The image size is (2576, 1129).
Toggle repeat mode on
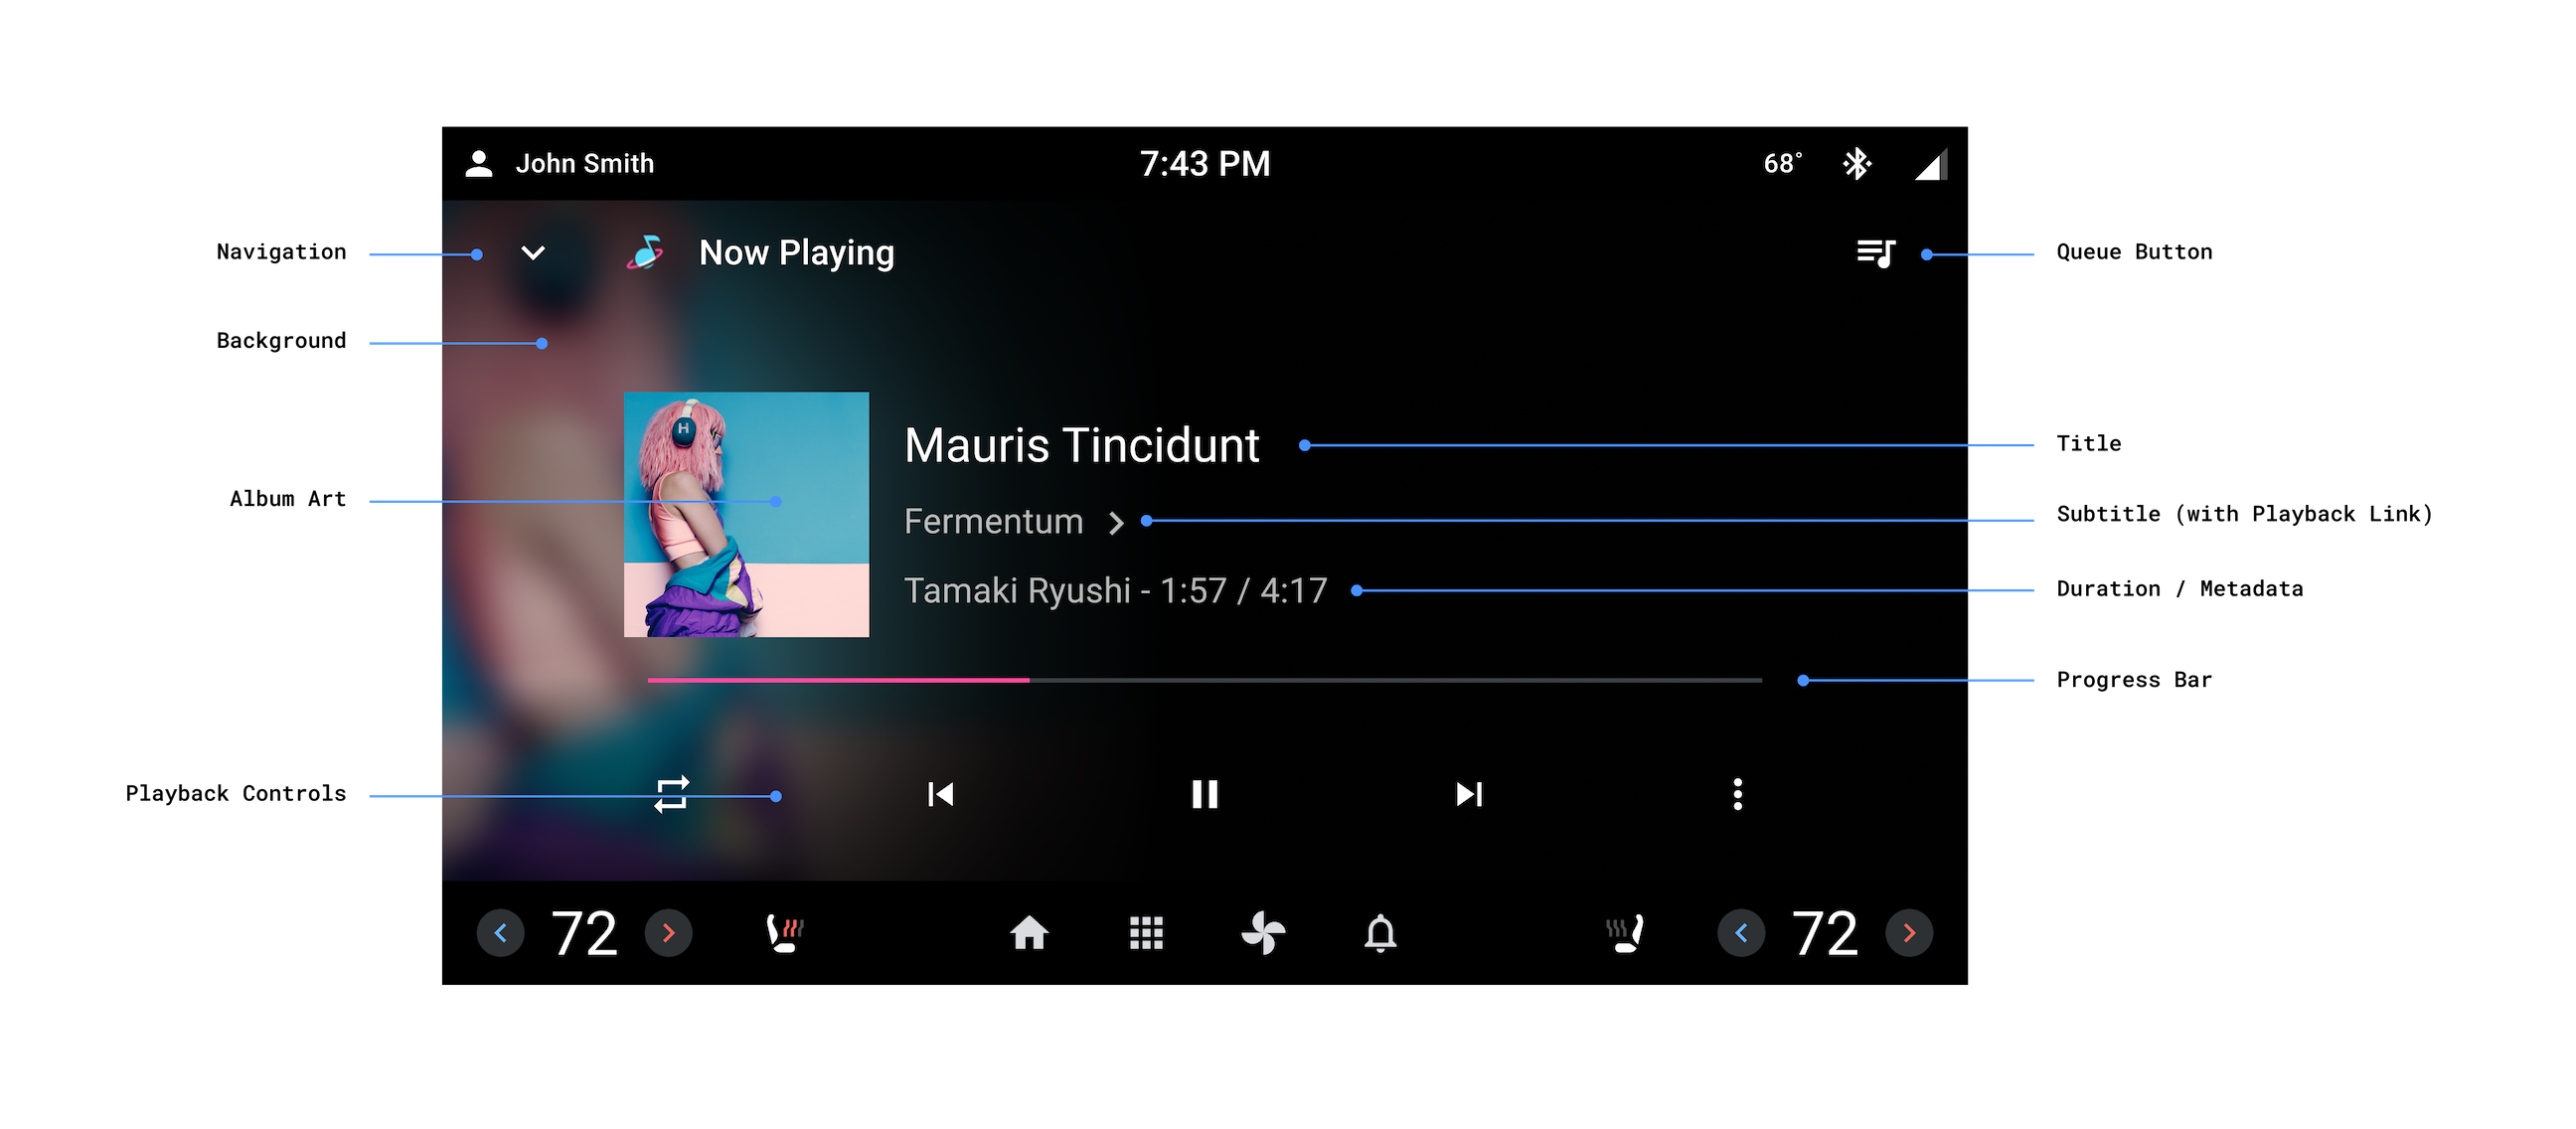click(x=675, y=795)
